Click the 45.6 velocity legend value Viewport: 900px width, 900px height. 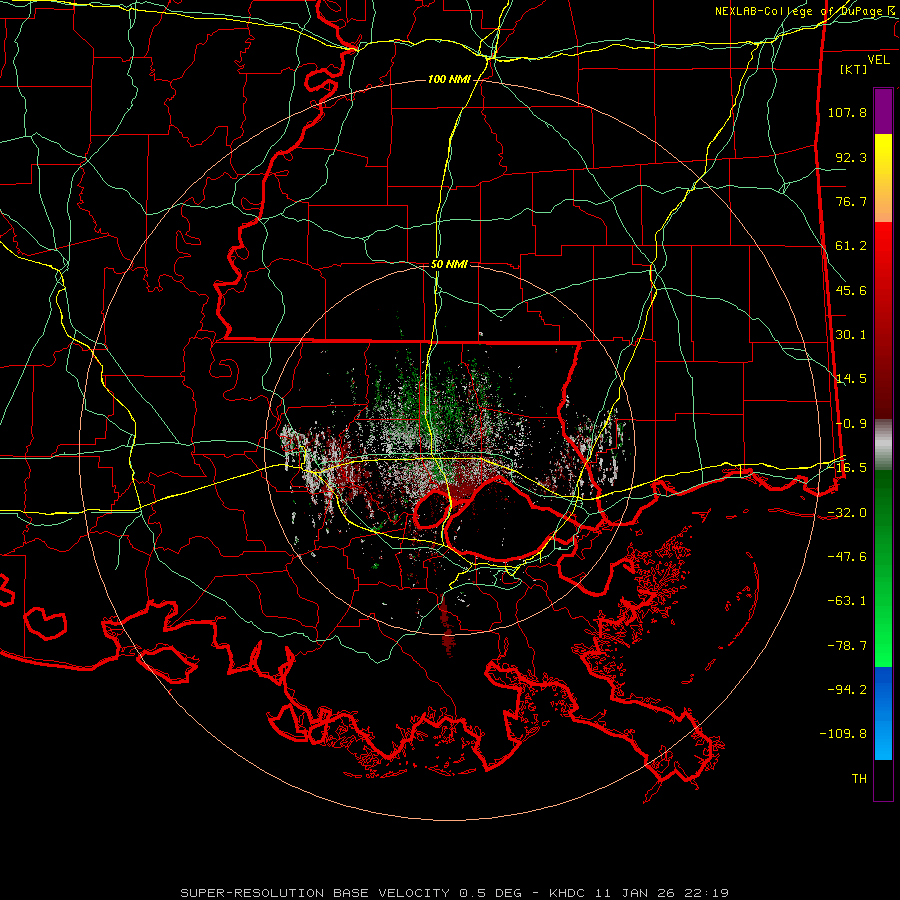(x=851, y=290)
